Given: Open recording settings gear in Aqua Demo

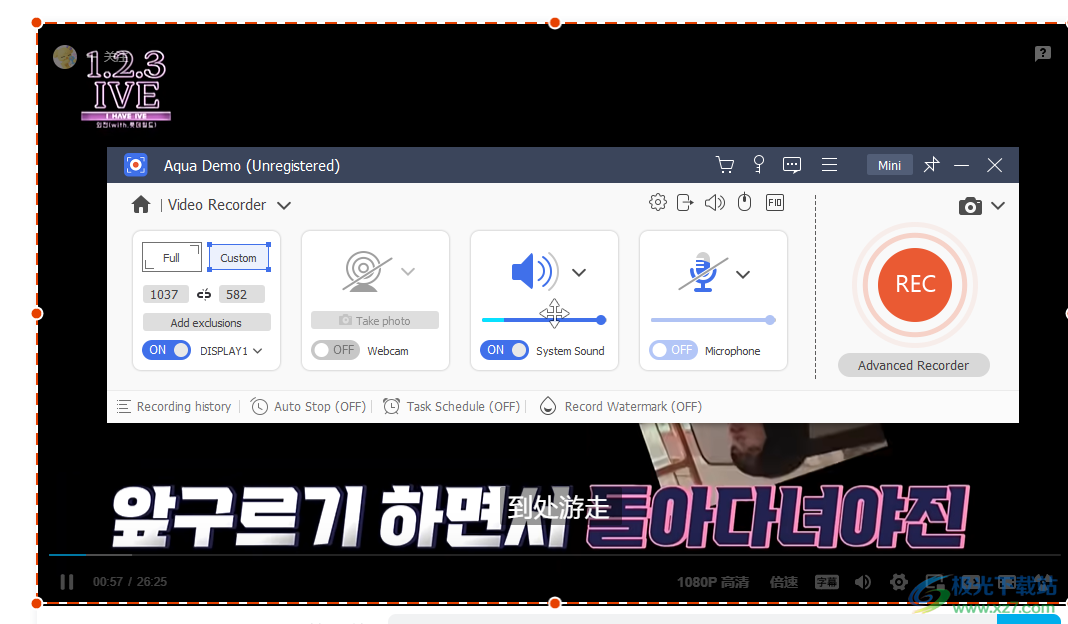Looking at the screenshot, I should tap(657, 202).
